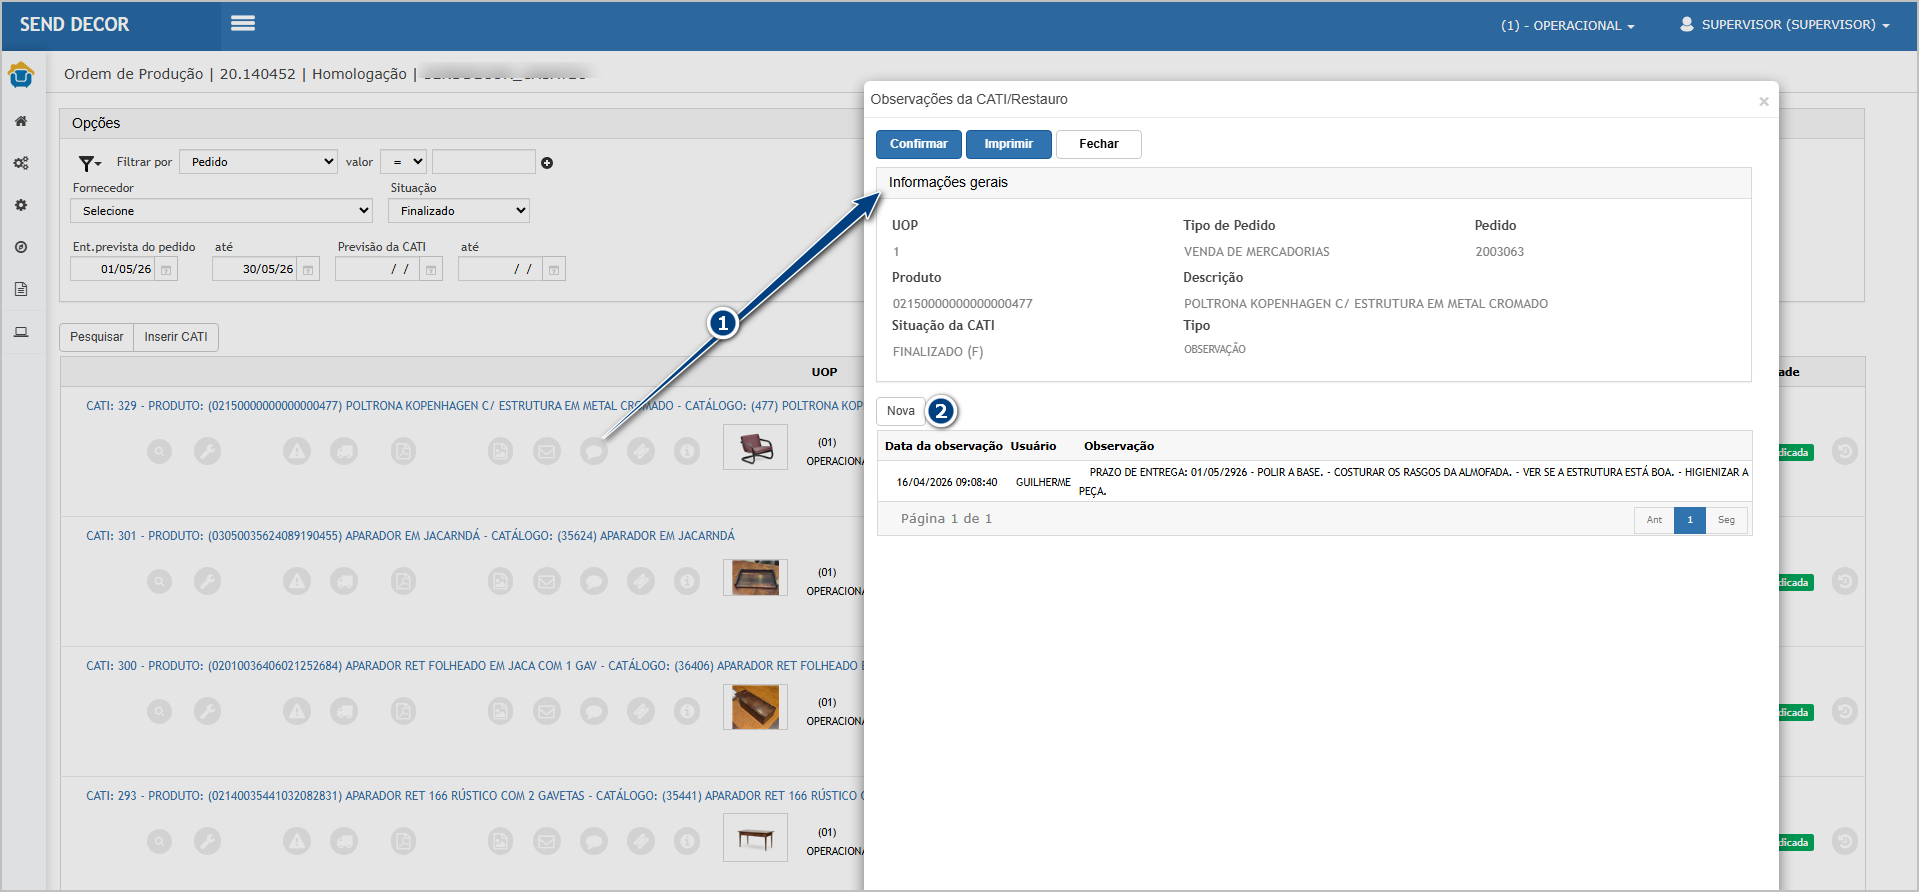Click the PDF icon on CATI 329 row
The height and width of the screenshot is (892, 1919).
coord(403,452)
